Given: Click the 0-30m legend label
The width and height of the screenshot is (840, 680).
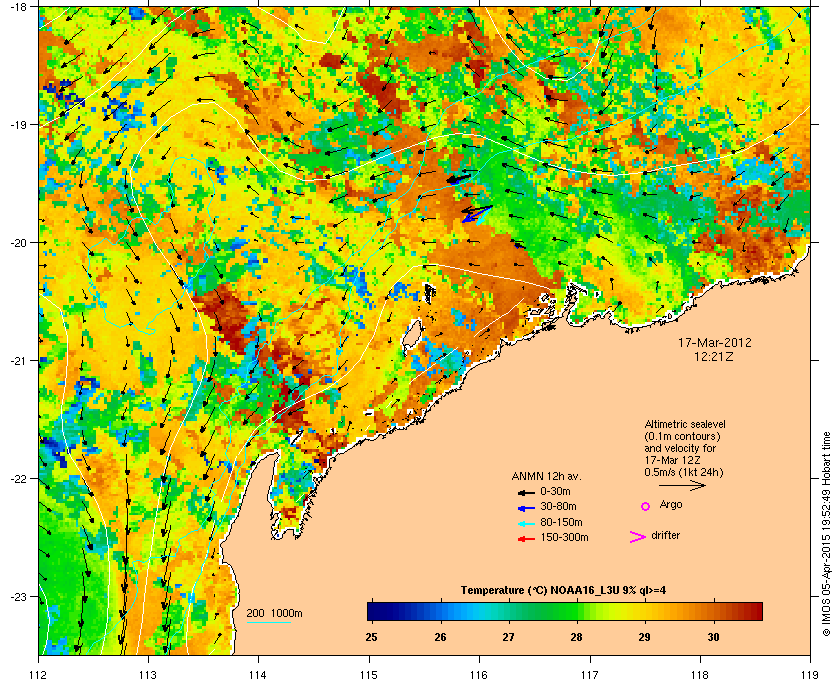Looking at the screenshot, I should click(x=555, y=491).
